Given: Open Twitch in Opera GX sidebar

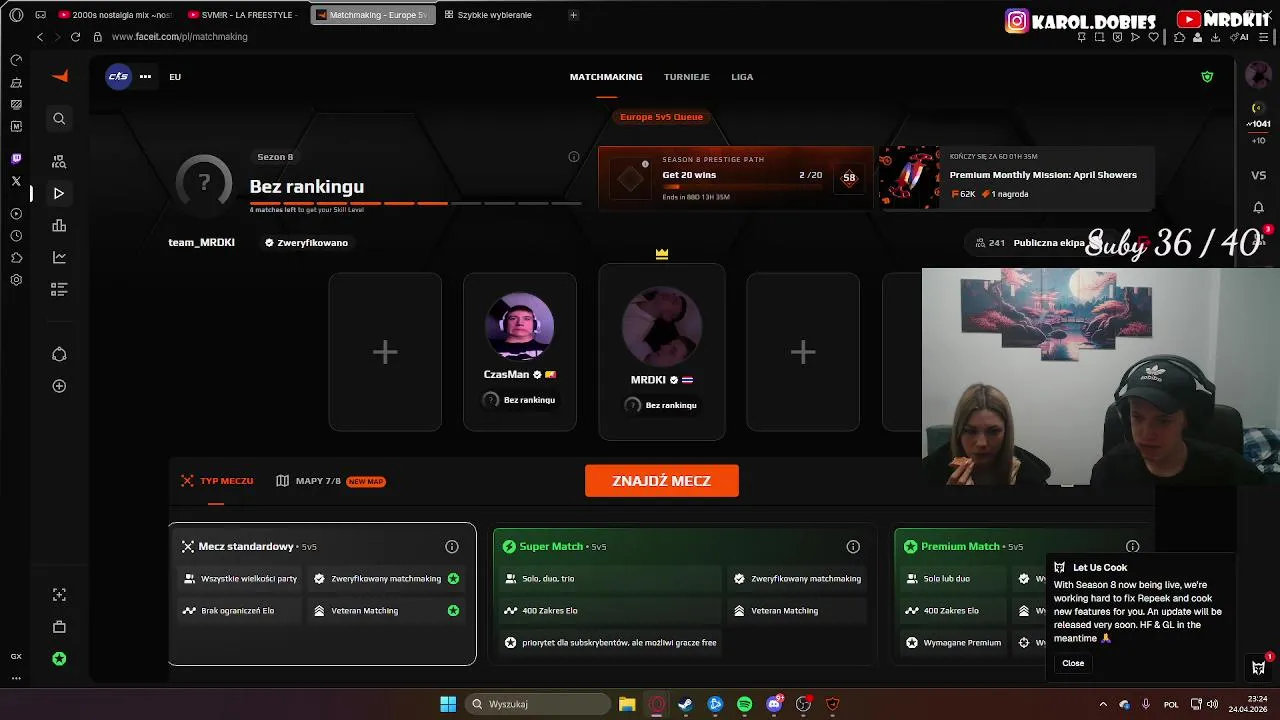Looking at the screenshot, I should 16,159.
